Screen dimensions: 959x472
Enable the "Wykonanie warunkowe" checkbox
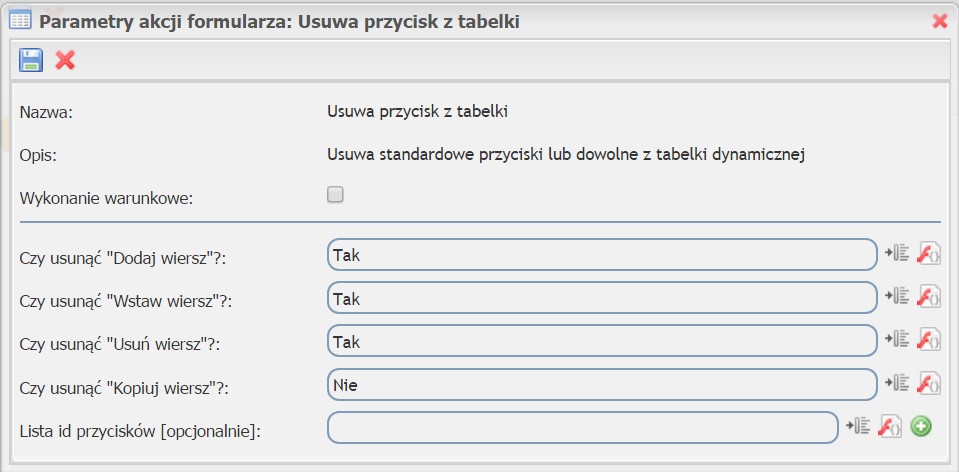click(x=336, y=195)
